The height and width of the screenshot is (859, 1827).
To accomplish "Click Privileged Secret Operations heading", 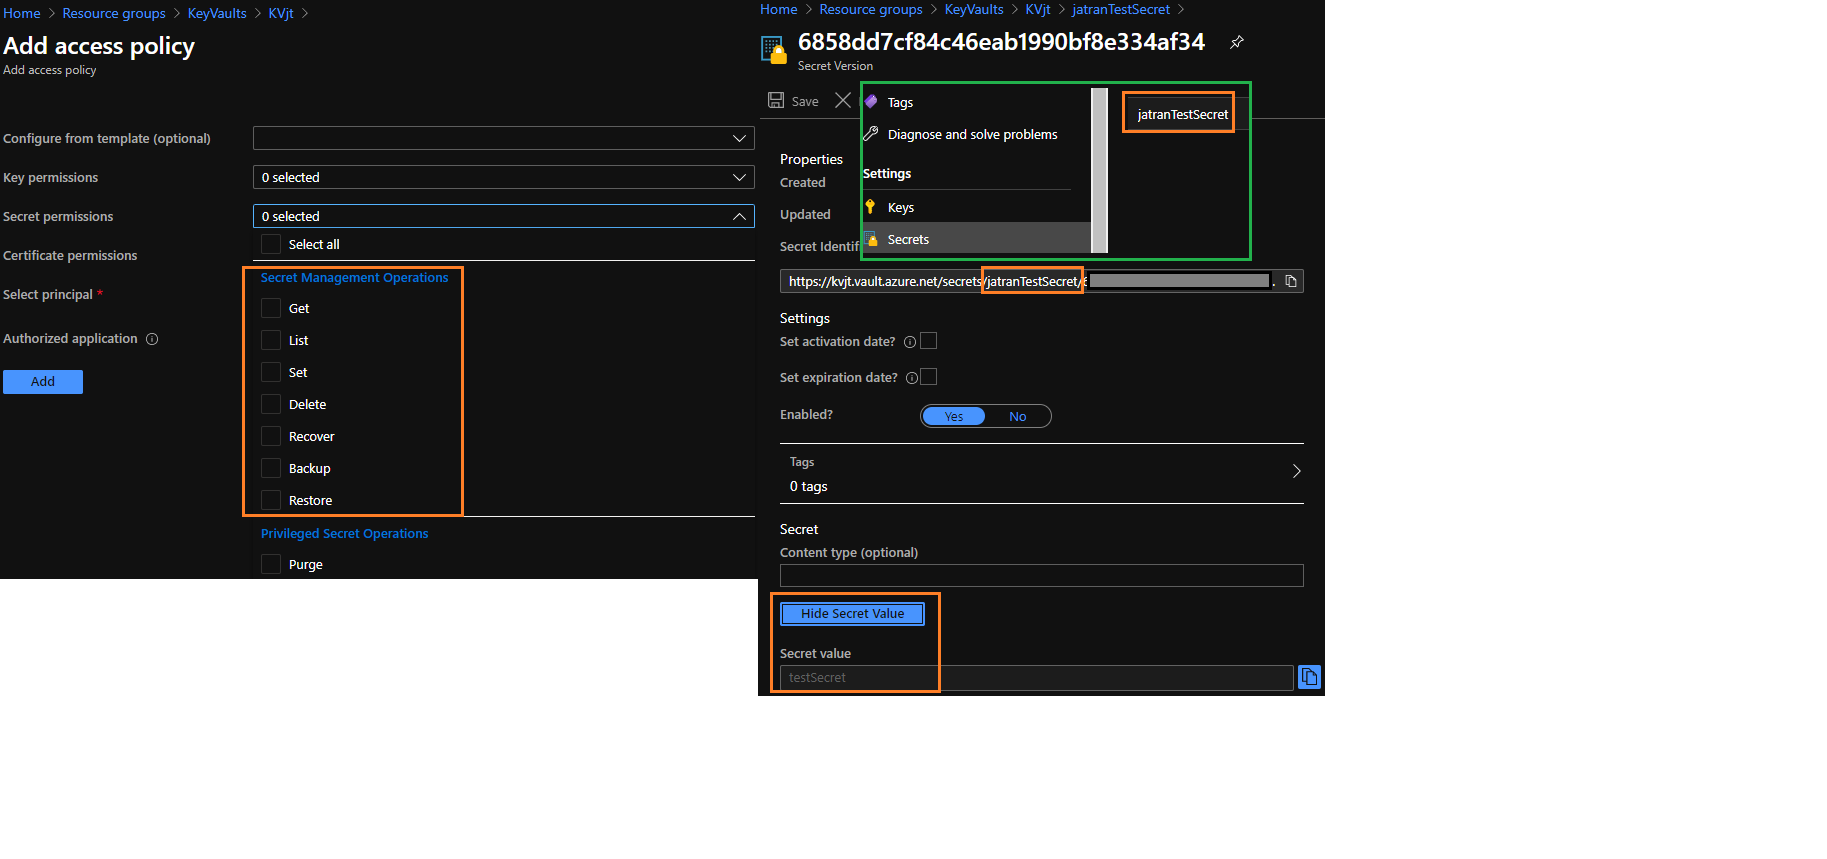I will (344, 534).
